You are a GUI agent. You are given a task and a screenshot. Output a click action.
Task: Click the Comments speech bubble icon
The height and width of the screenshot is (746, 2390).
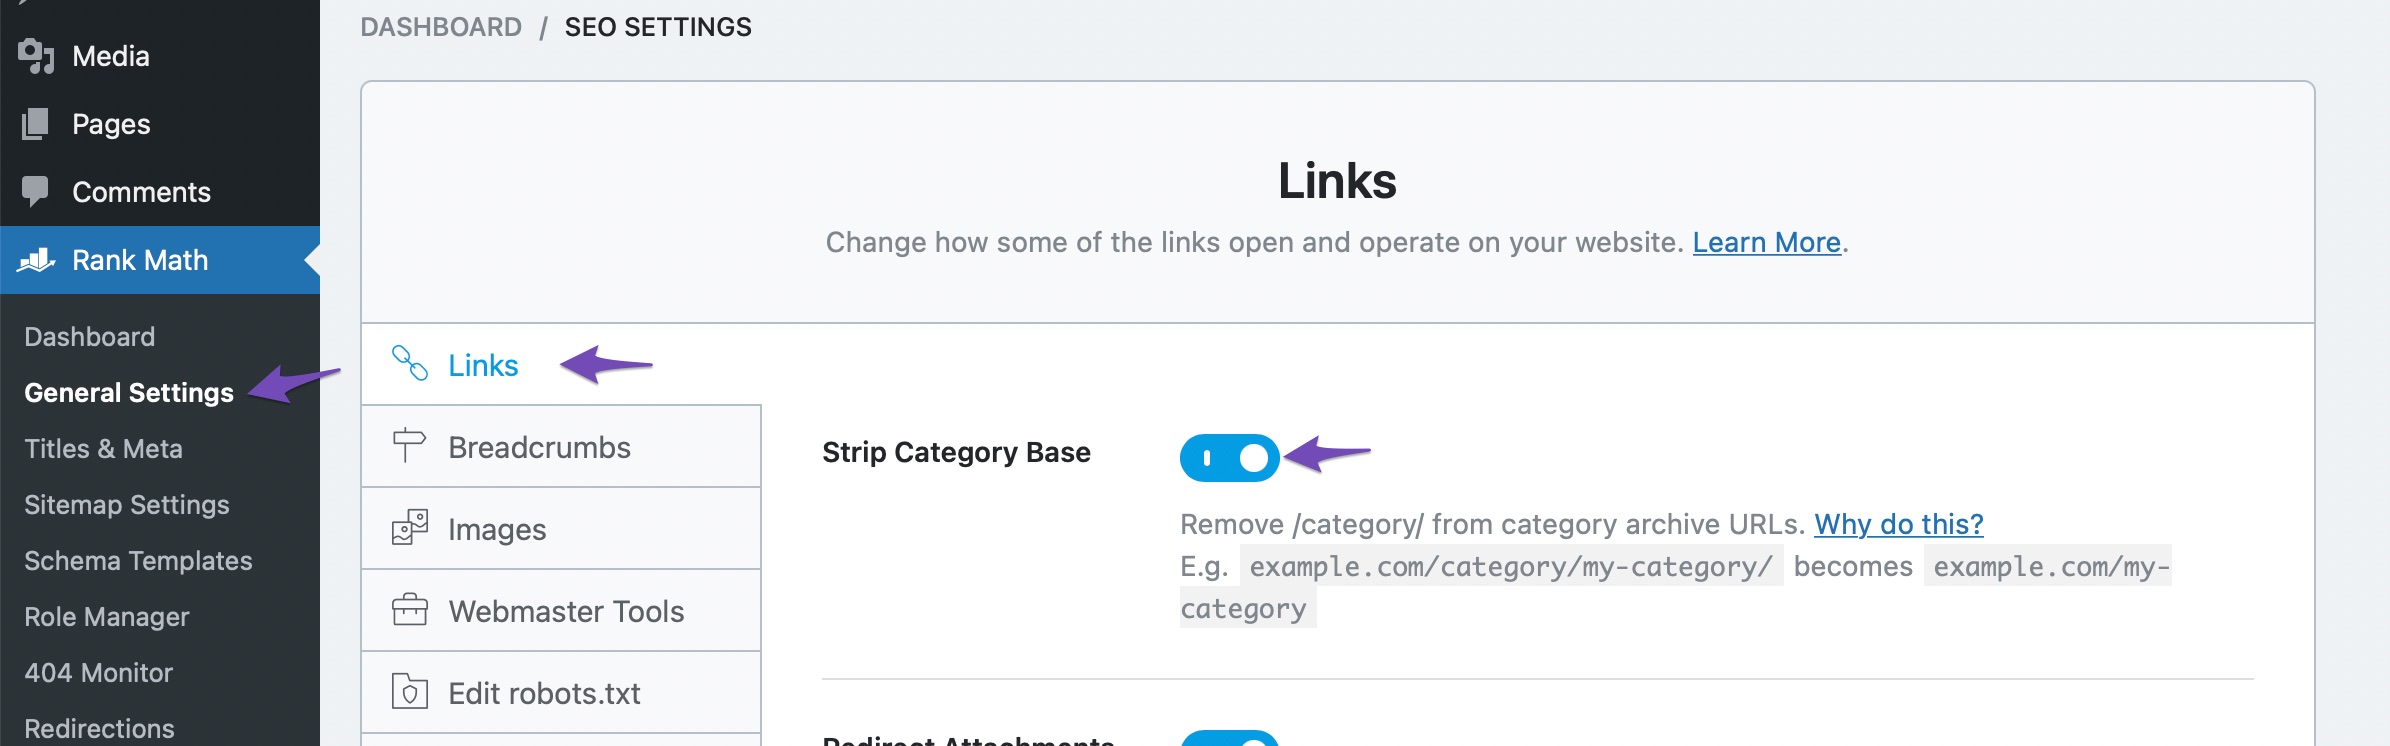coord(36,191)
